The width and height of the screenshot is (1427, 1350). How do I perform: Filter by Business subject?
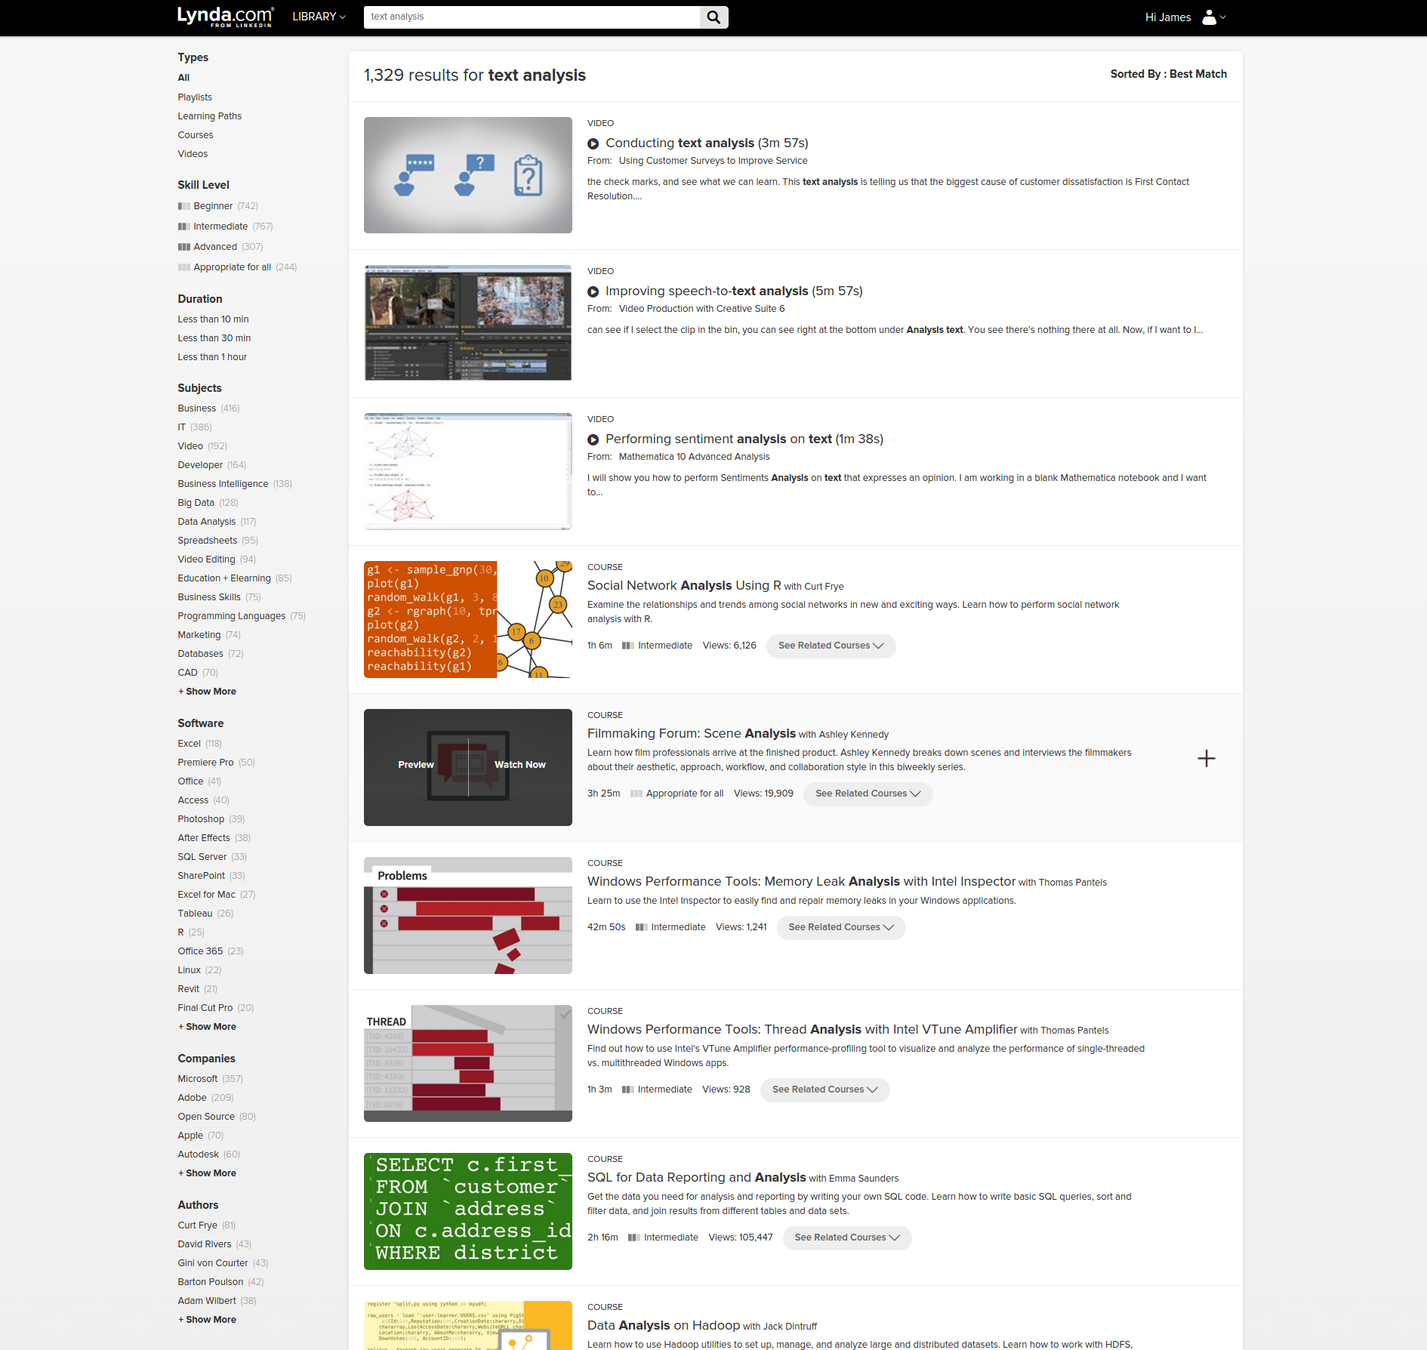[197, 408]
